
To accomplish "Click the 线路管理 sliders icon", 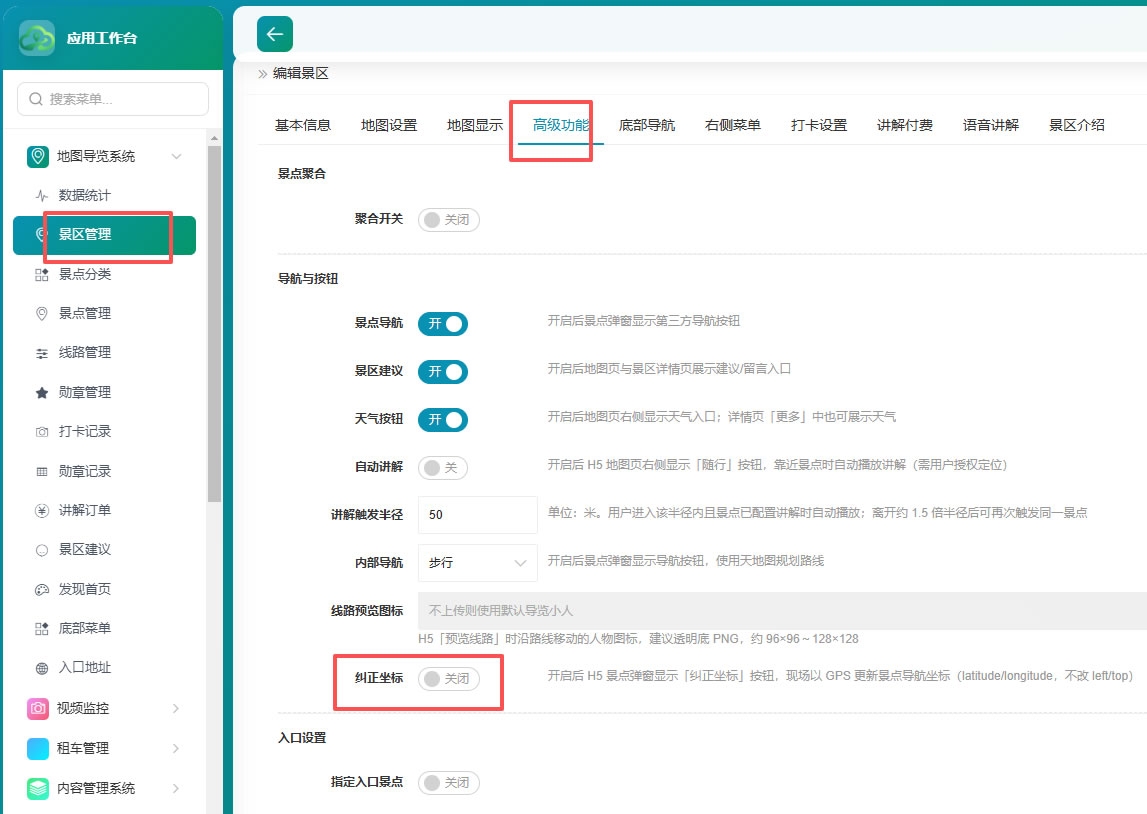I will coord(42,353).
